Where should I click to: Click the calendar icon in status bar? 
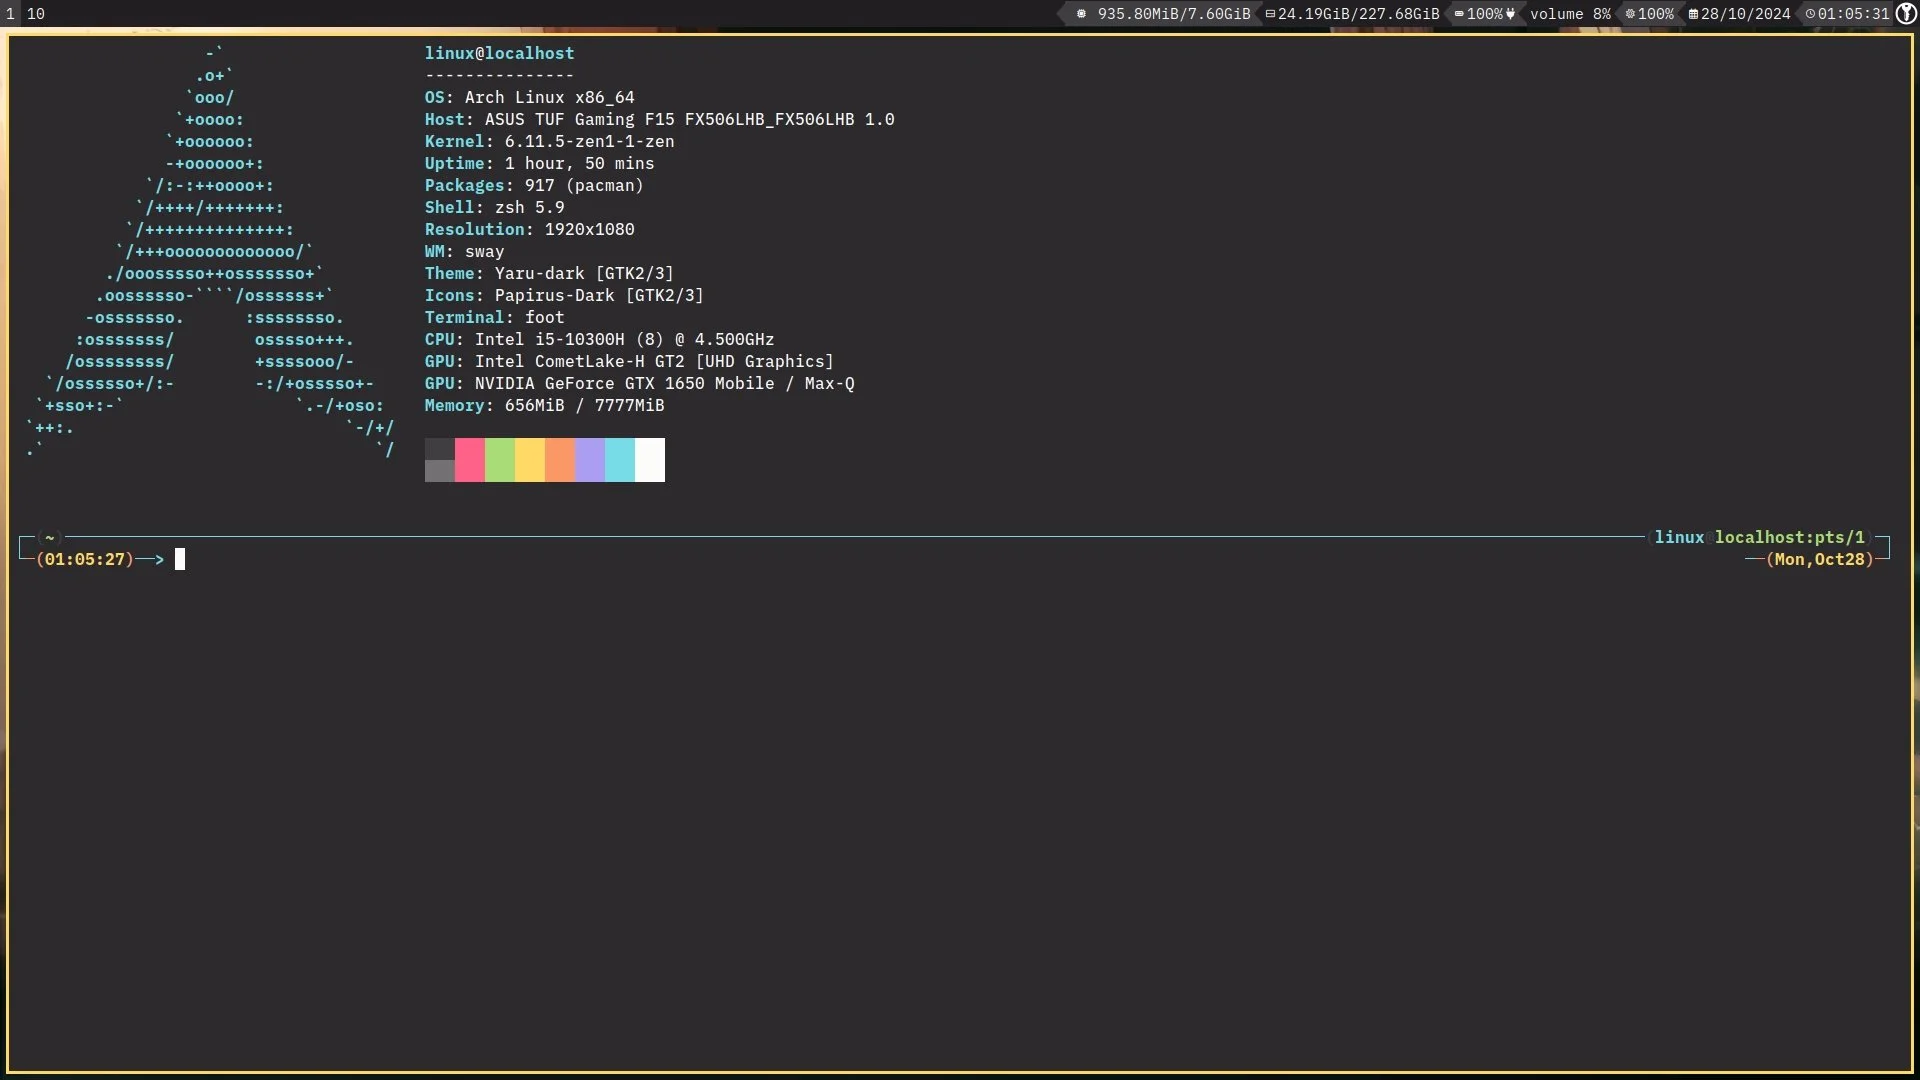coord(1693,14)
